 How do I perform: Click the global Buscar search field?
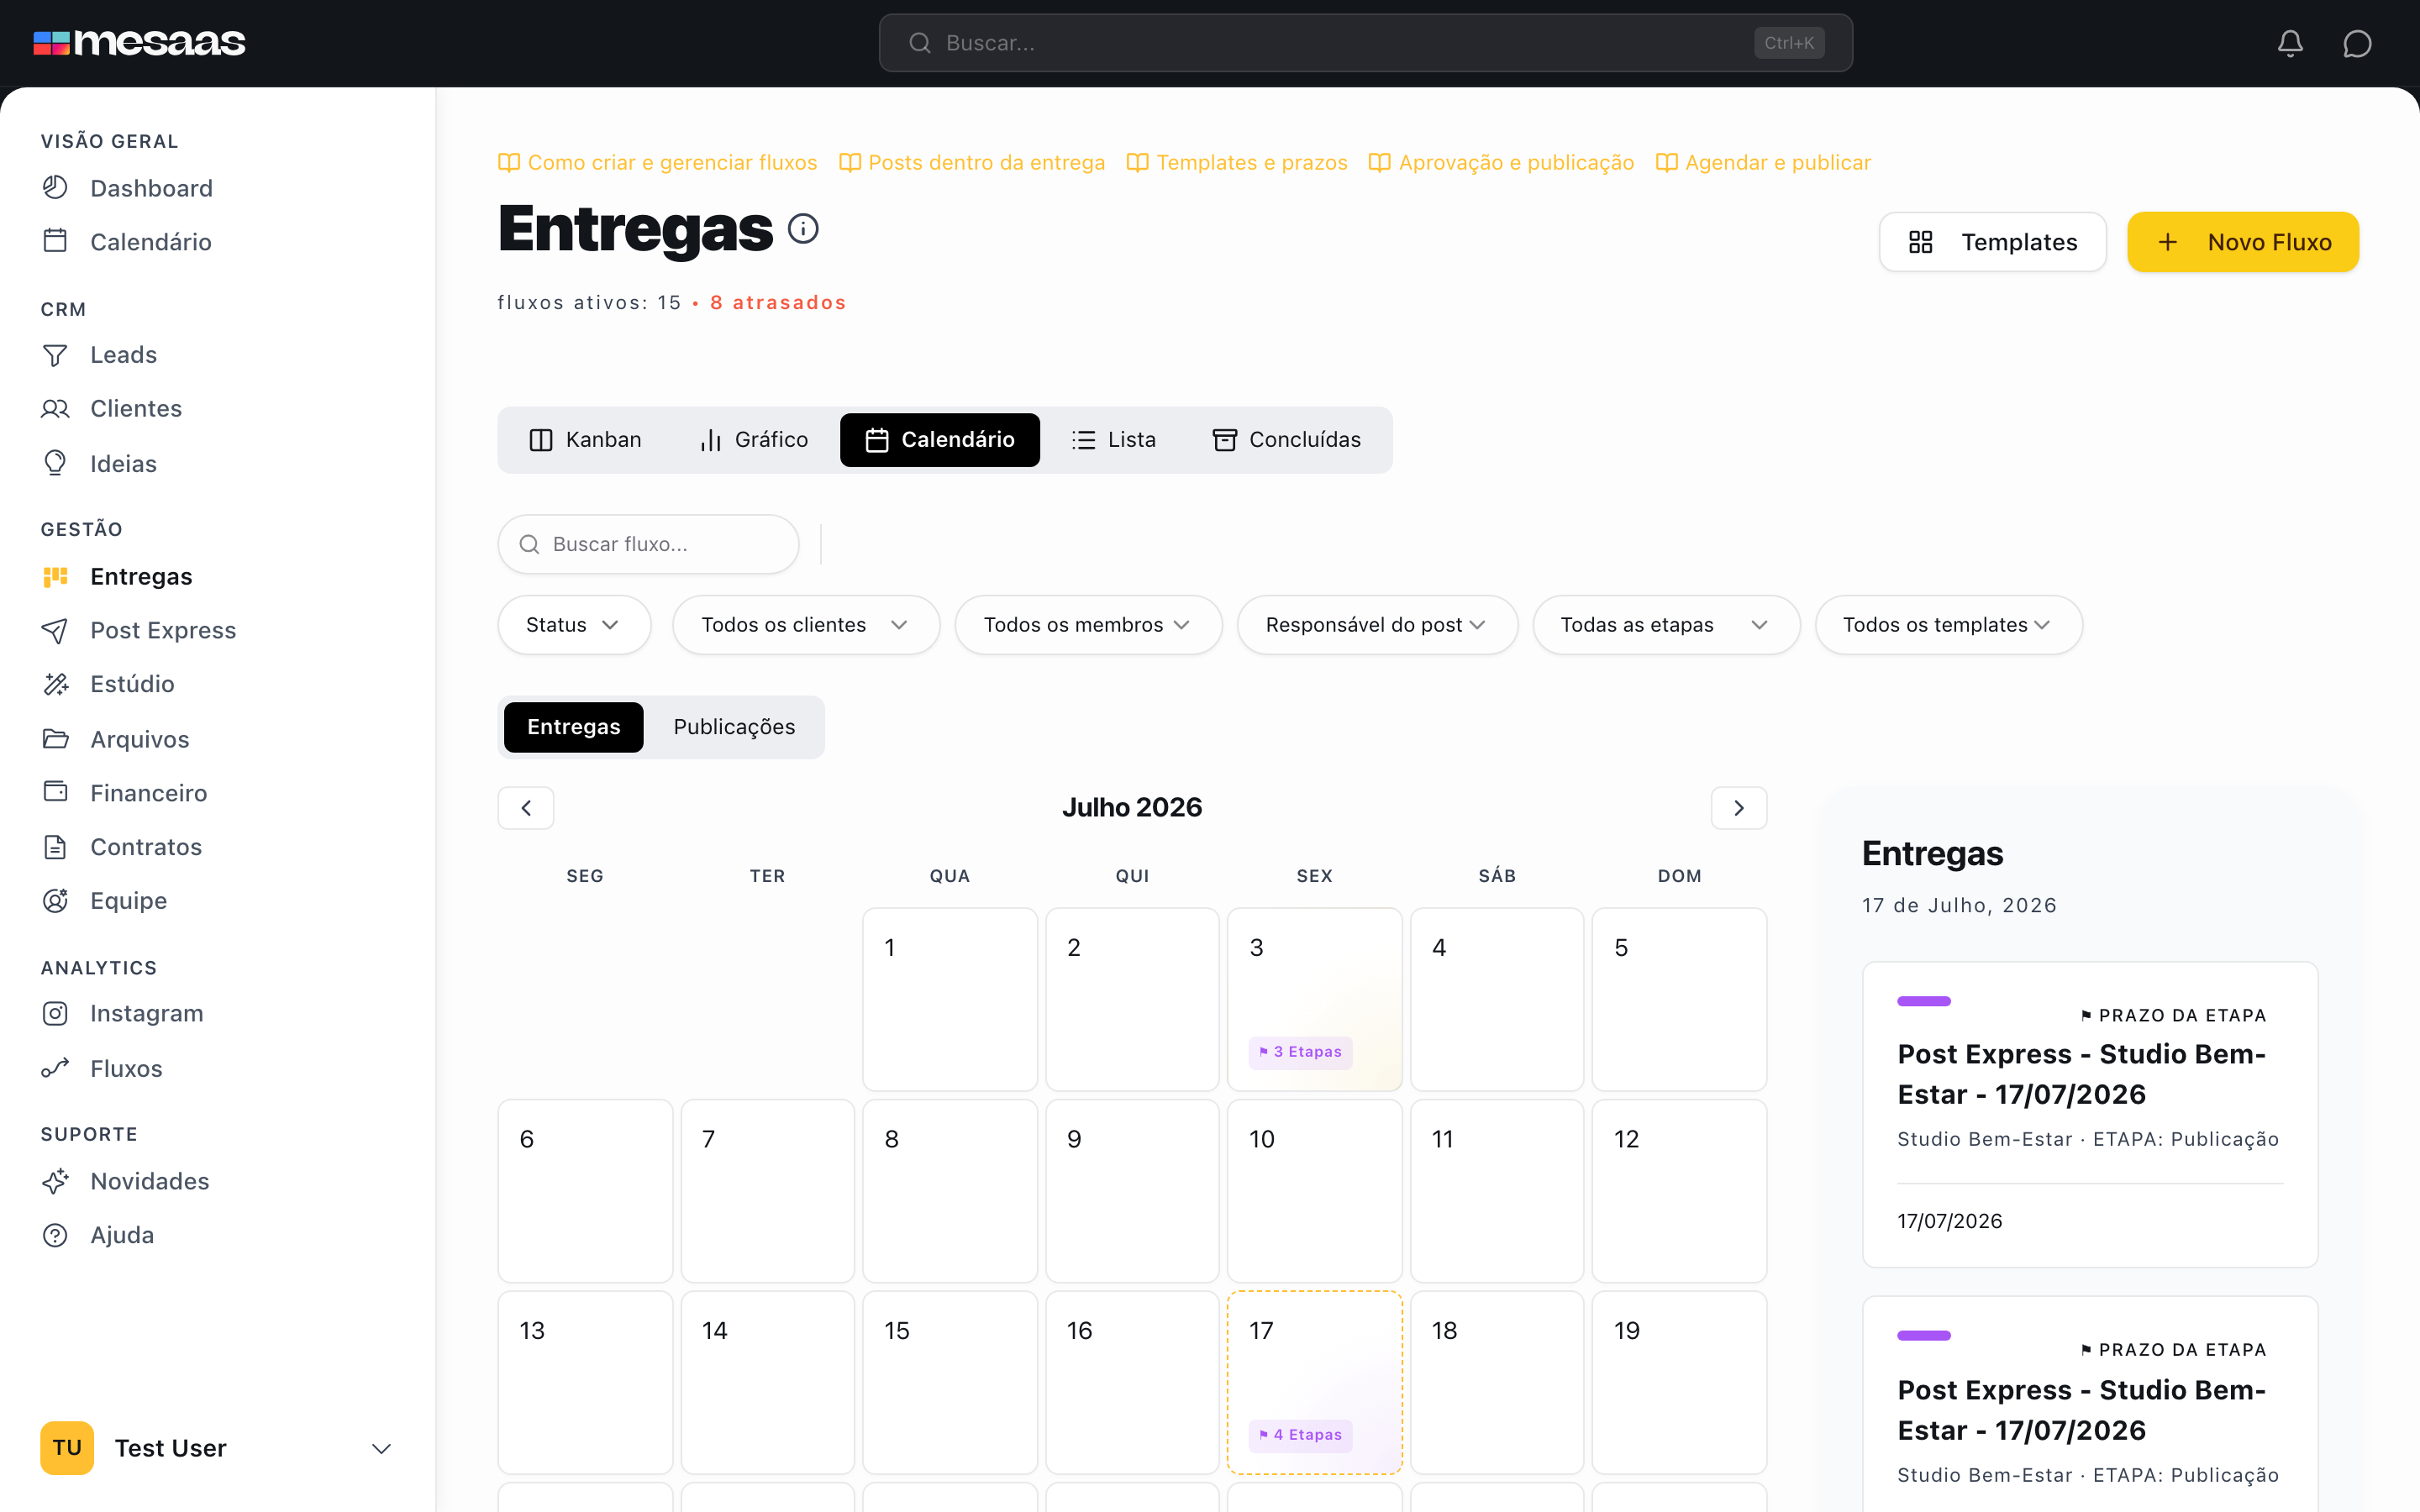click(1365, 43)
